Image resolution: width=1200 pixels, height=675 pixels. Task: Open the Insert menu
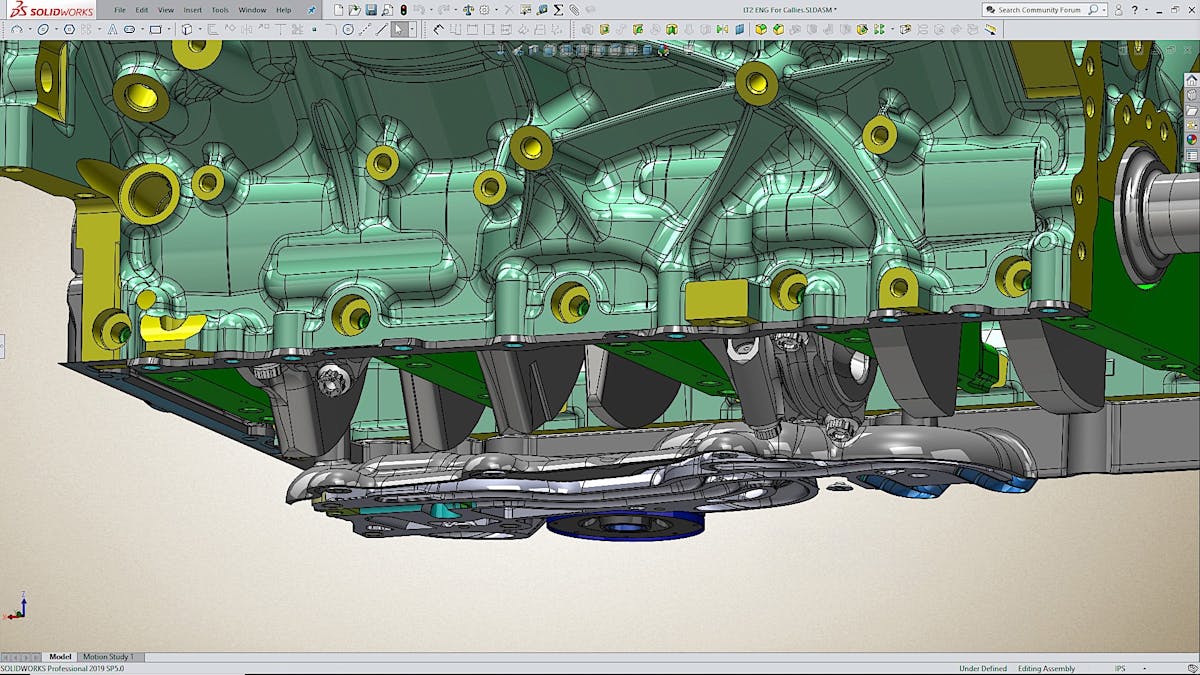tap(192, 10)
